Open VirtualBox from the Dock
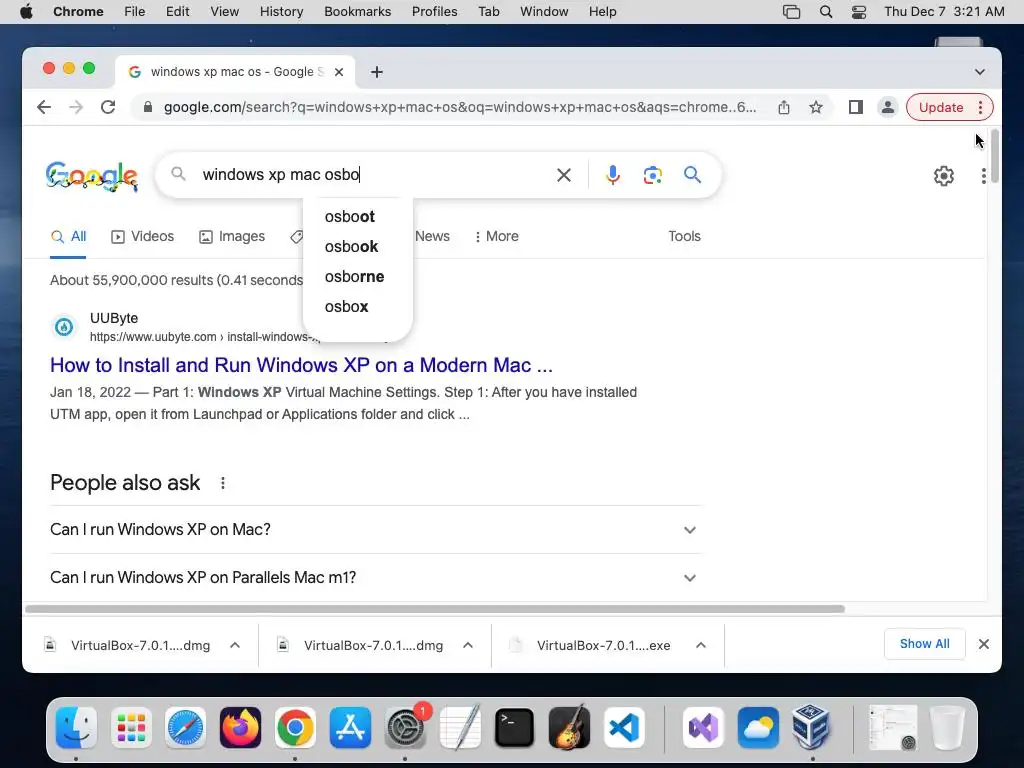 click(810, 728)
